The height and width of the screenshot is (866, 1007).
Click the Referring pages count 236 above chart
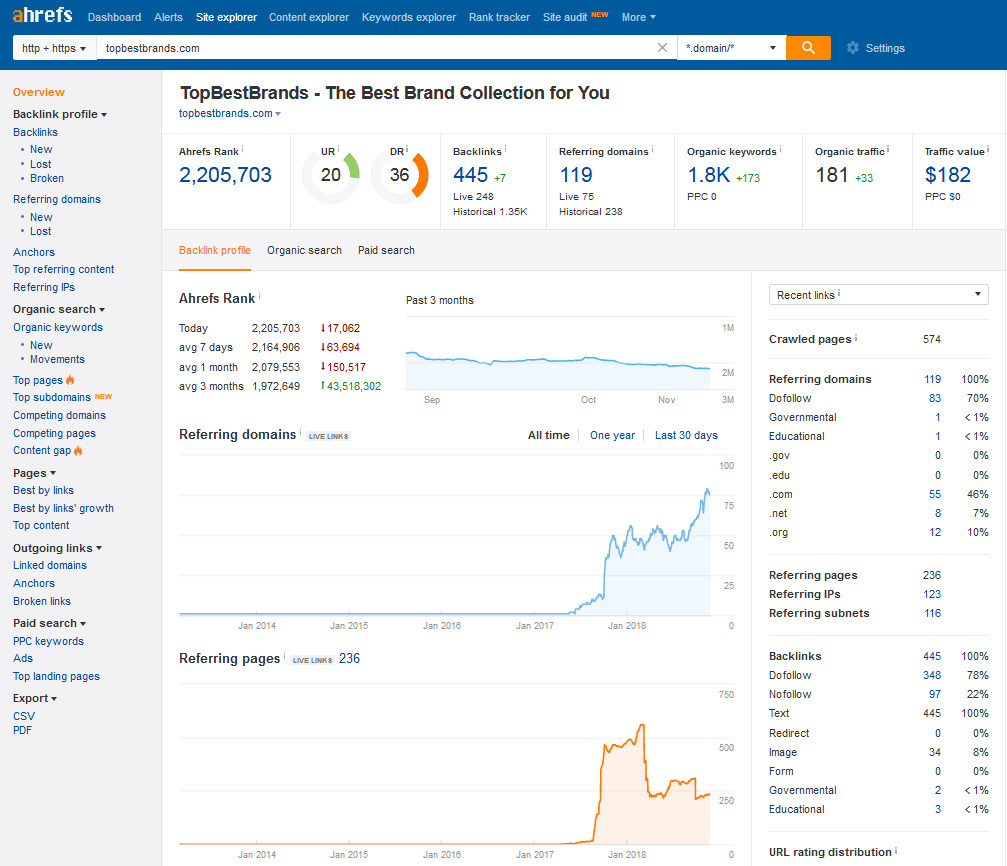[349, 658]
